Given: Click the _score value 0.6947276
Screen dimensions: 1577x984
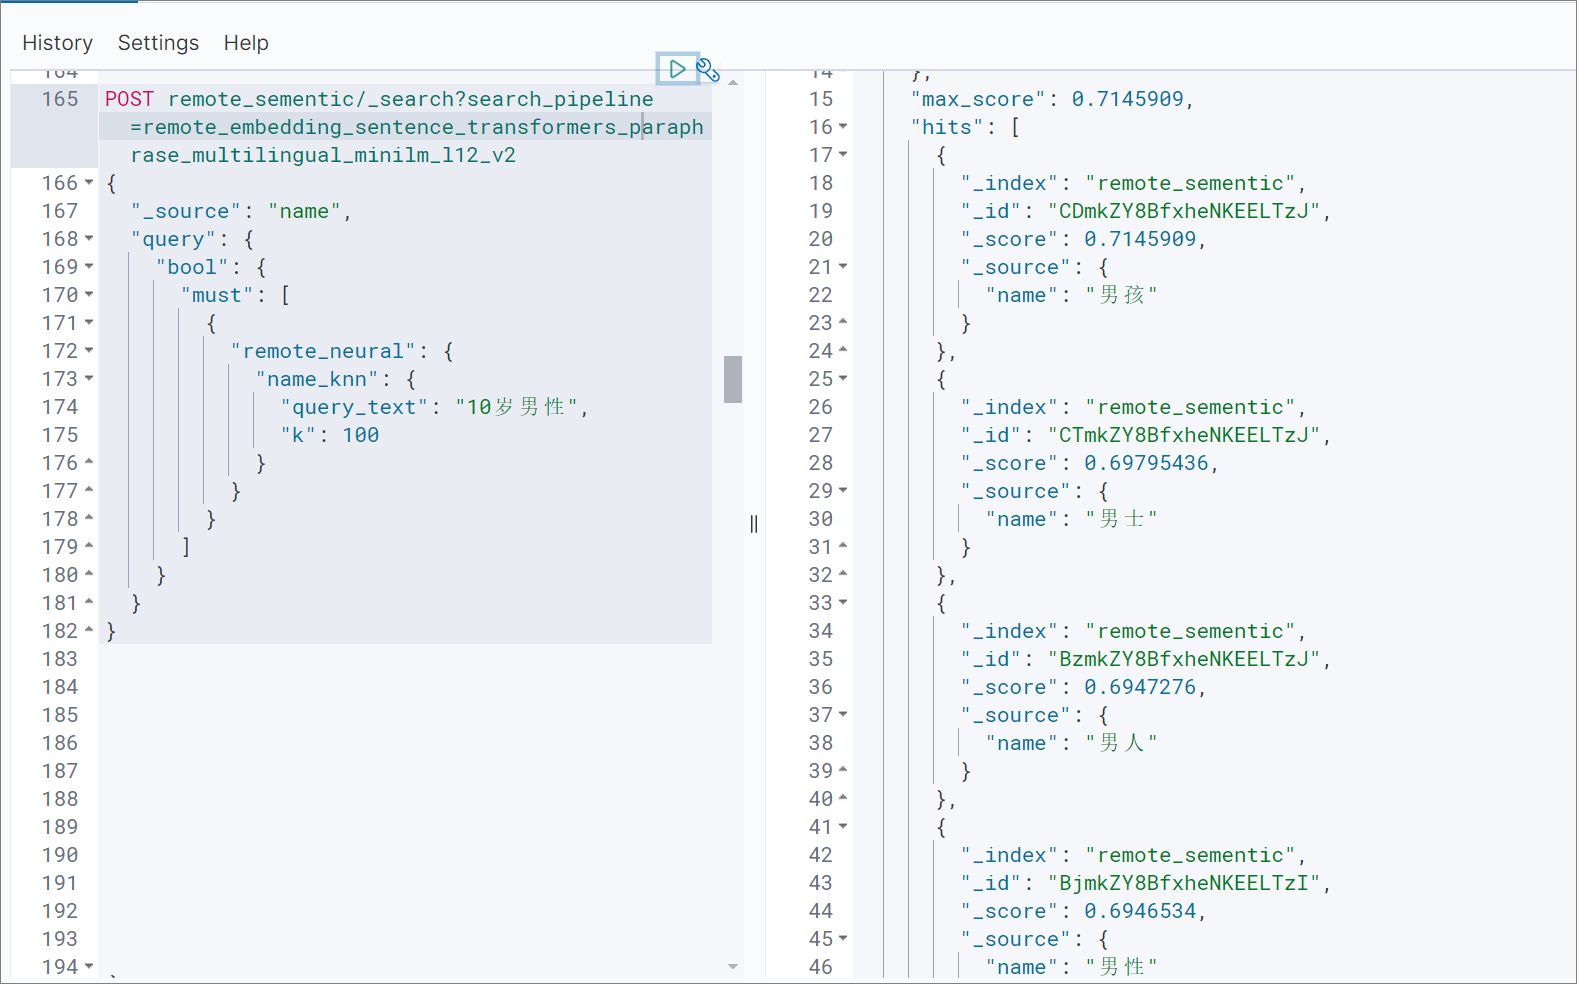Looking at the screenshot, I should (x=1140, y=687).
